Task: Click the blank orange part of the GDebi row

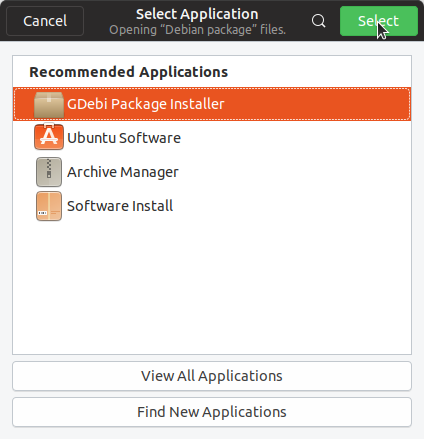Action: (317, 104)
